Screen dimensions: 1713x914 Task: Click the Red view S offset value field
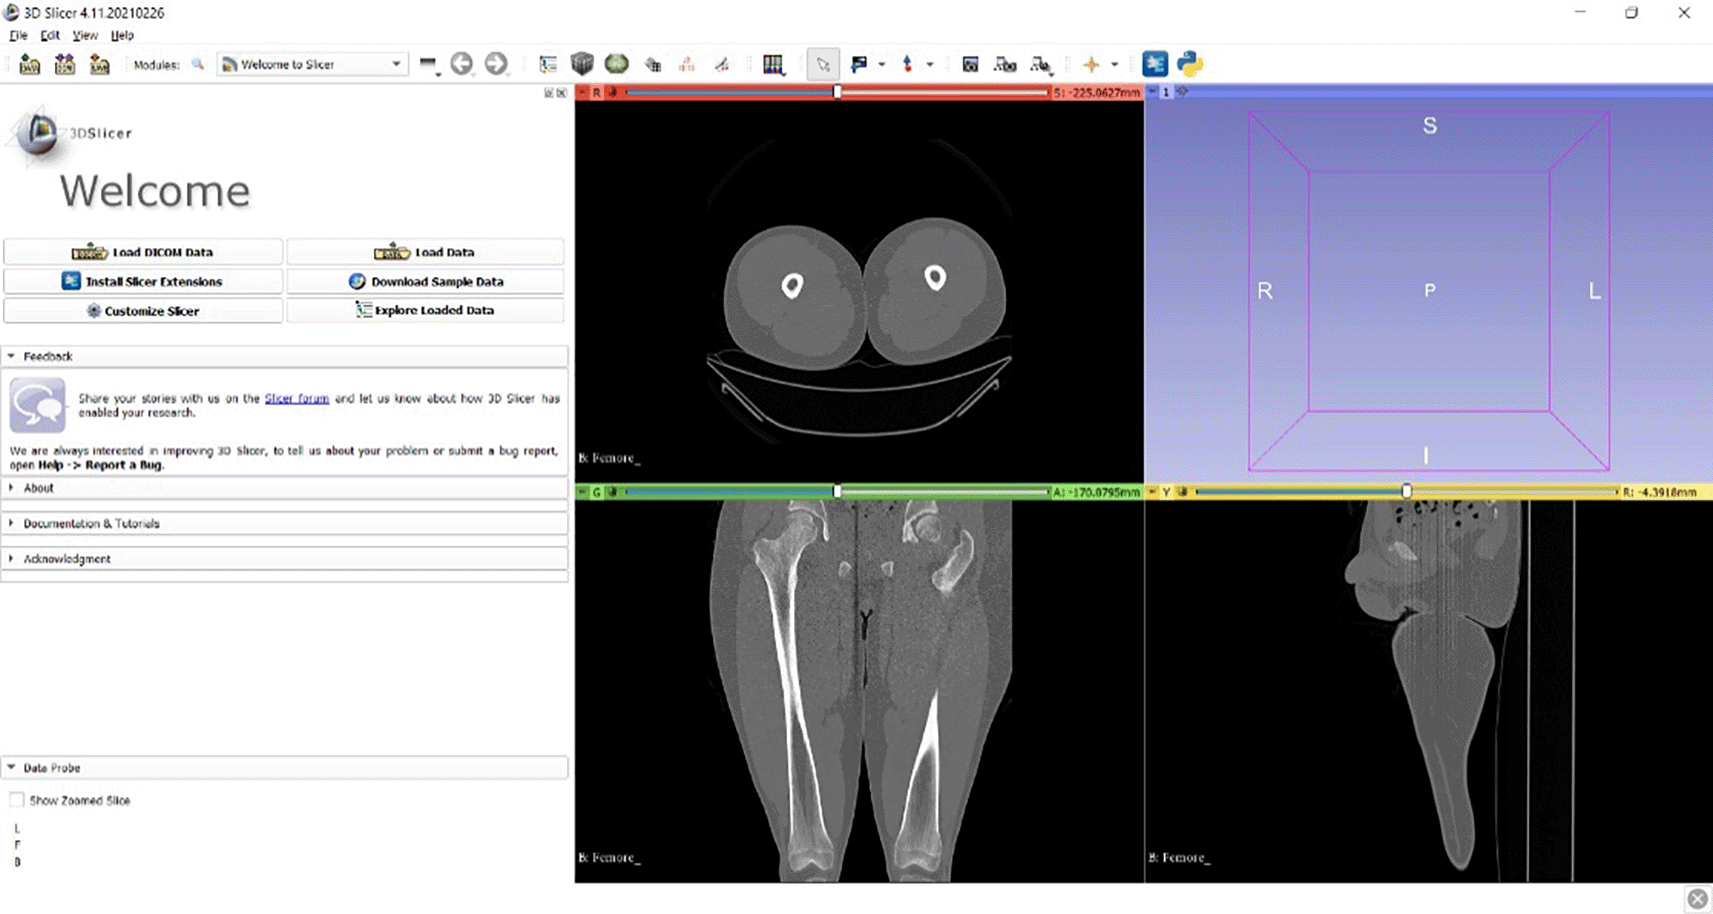click(x=1096, y=92)
